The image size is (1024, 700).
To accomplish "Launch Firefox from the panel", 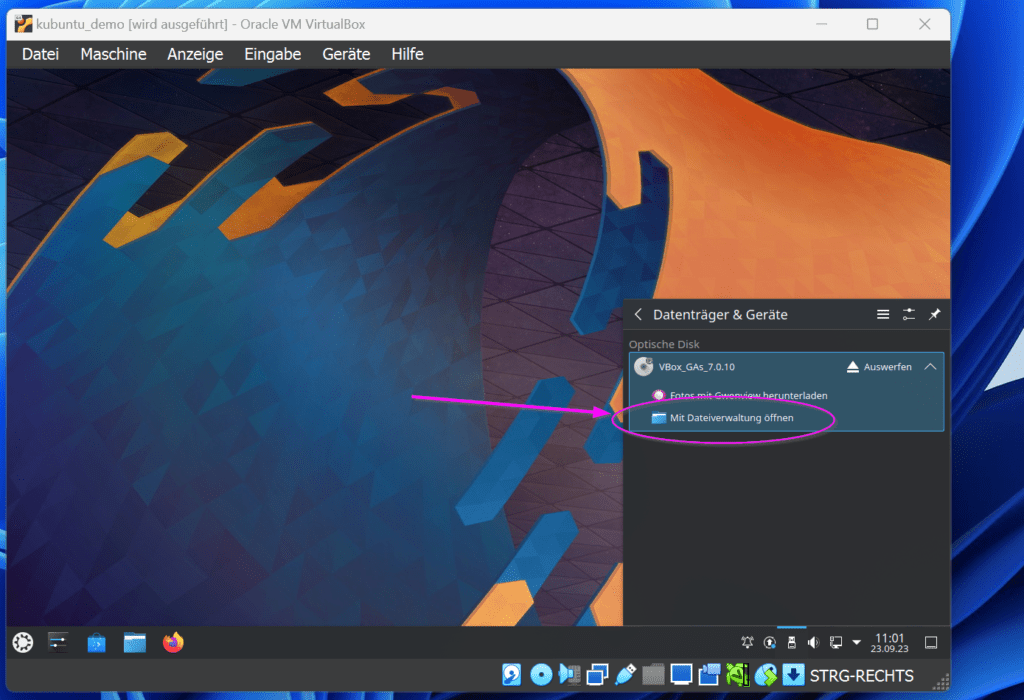I will pyautogui.click(x=173, y=643).
